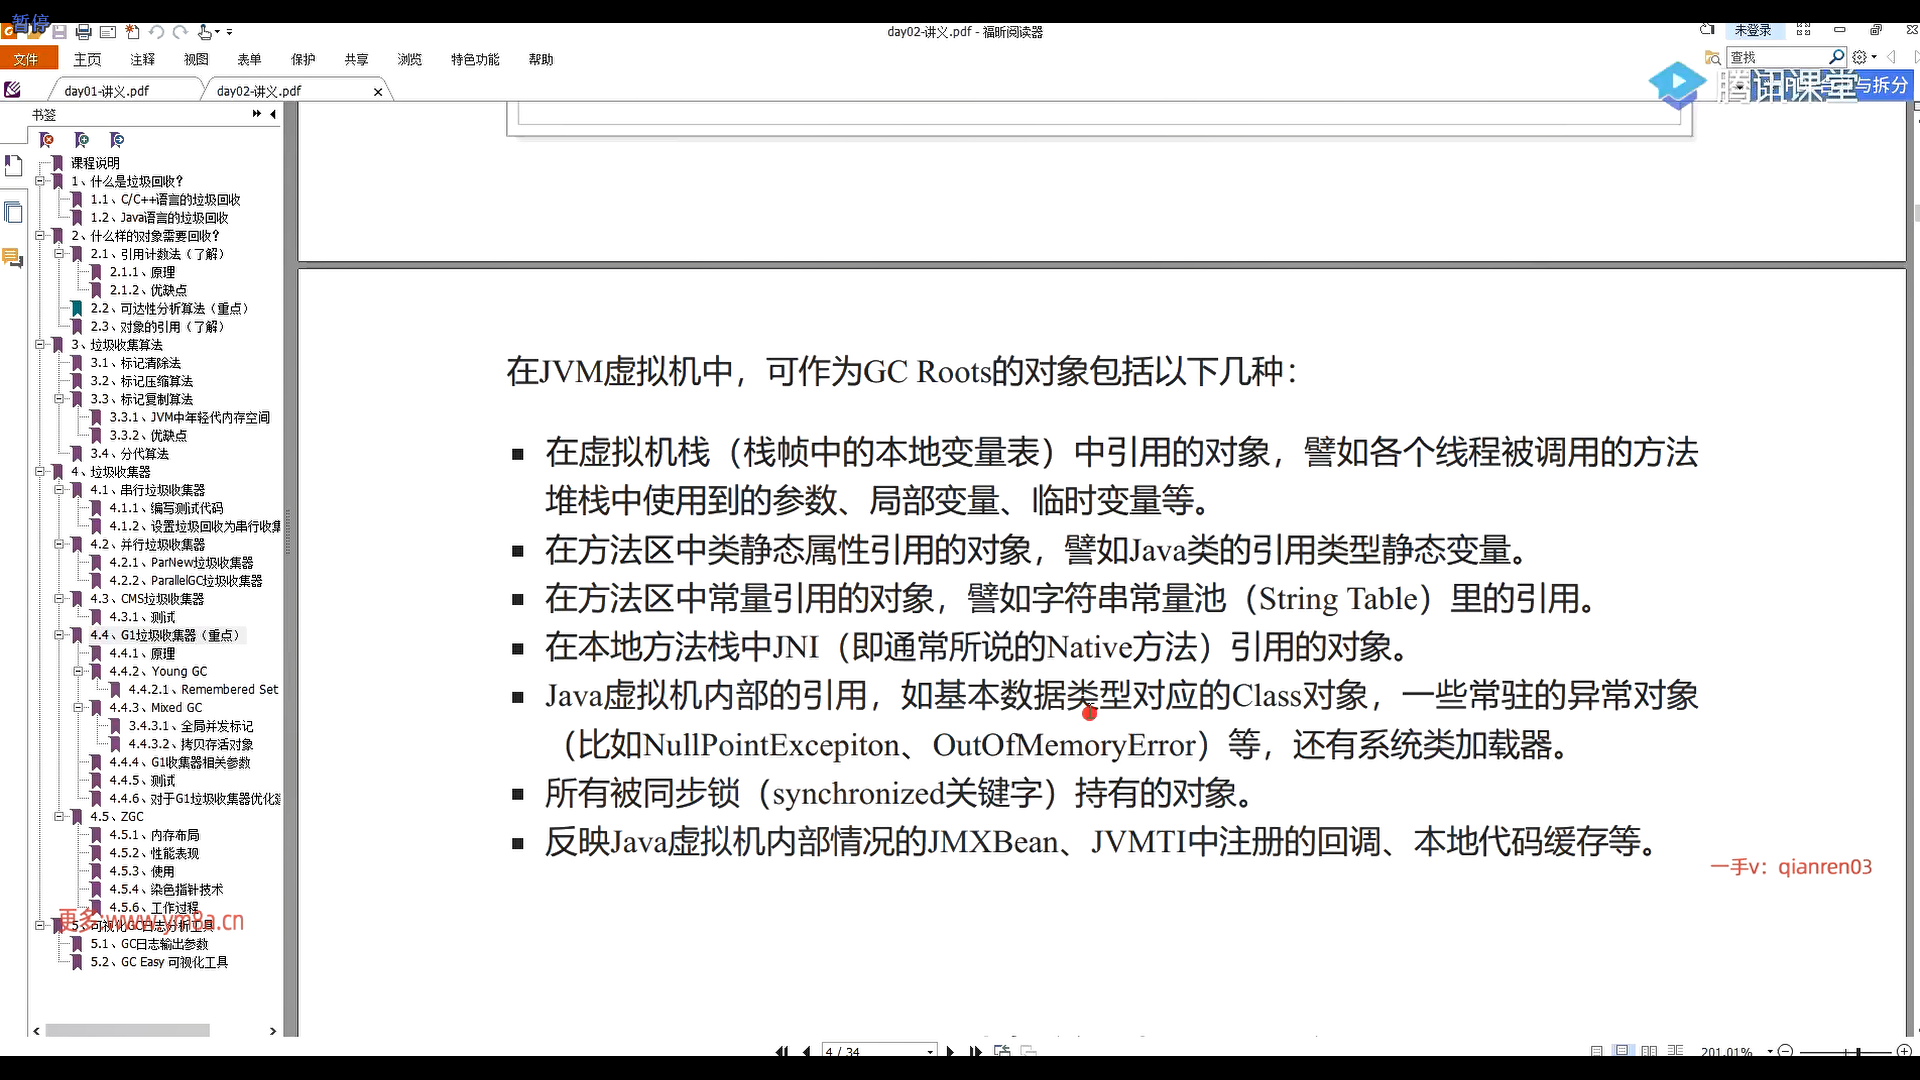Click the 文件 button

27,60
